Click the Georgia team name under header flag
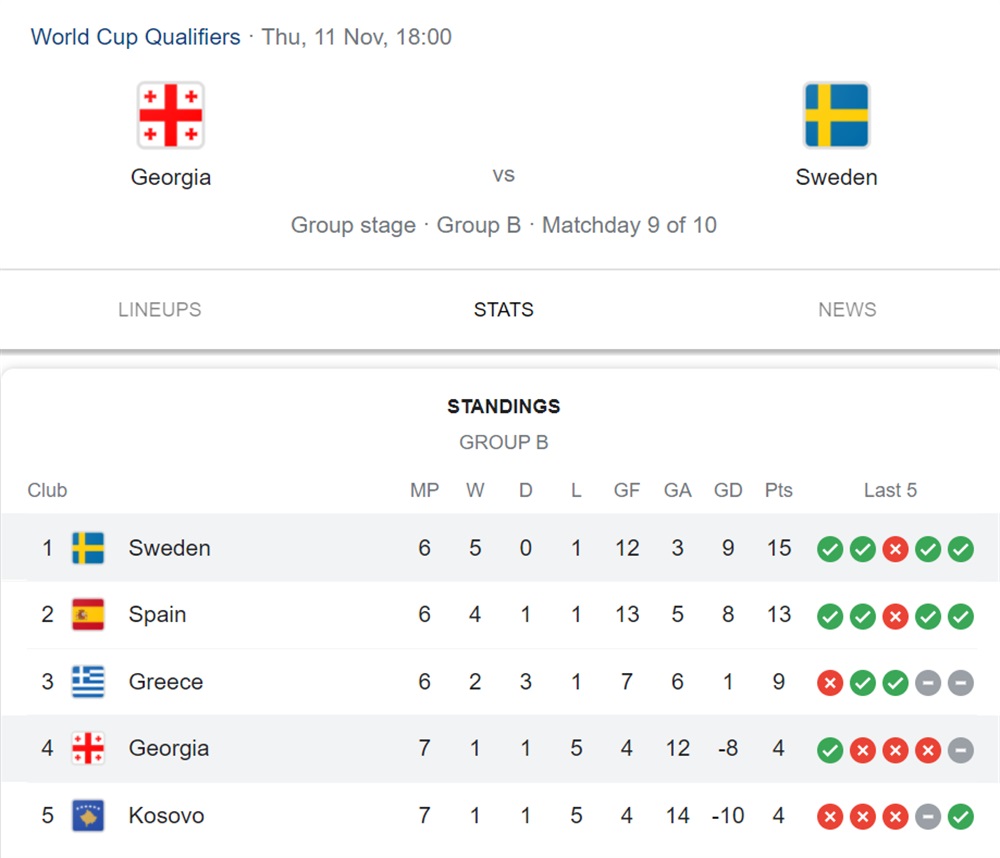 pyautogui.click(x=171, y=177)
